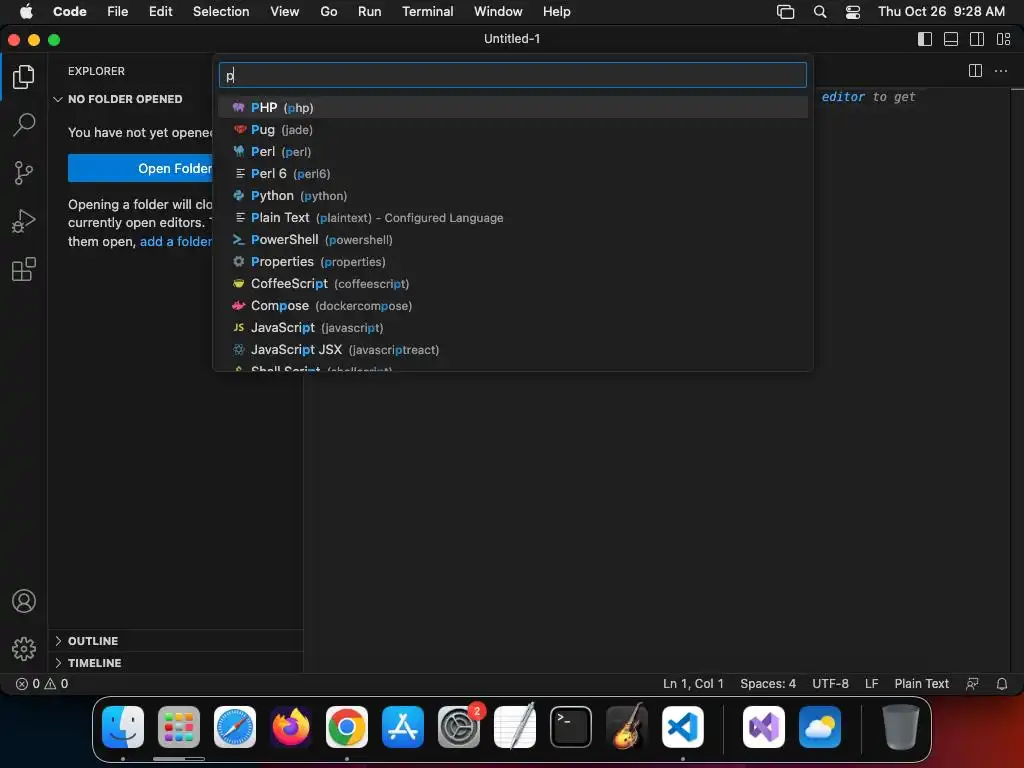Expand the Outline section
The width and height of the screenshot is (1024, 768).
tap(93, 641)
